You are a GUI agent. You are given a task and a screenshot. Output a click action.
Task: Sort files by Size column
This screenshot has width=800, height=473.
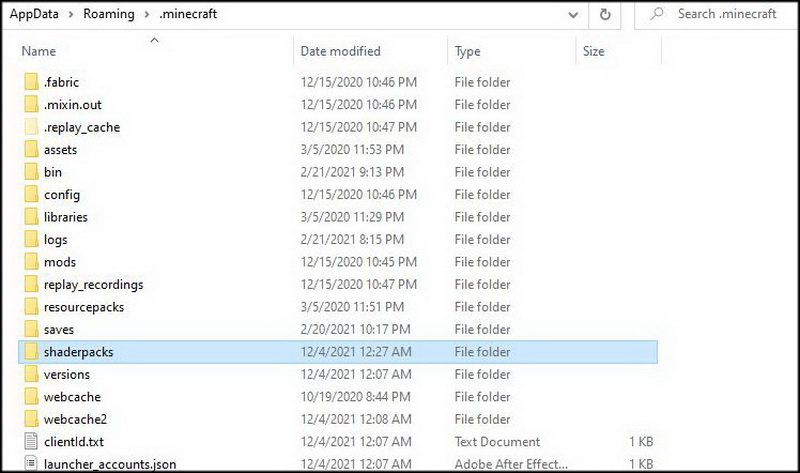coord(593,51)
